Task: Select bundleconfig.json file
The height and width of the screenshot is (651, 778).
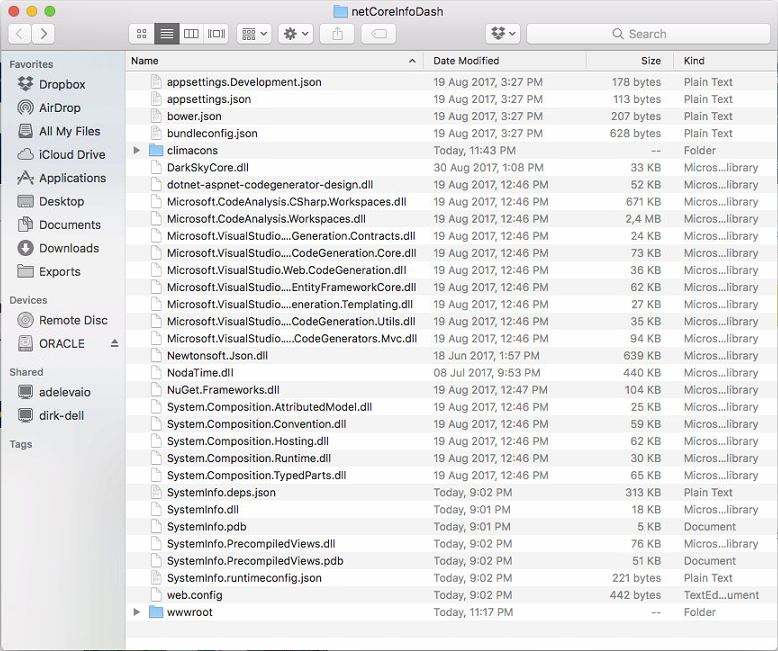Action: point(452,133)
